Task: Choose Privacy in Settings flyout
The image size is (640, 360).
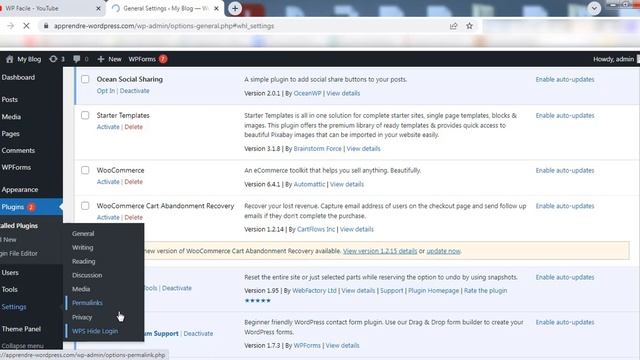Action: 82,317
